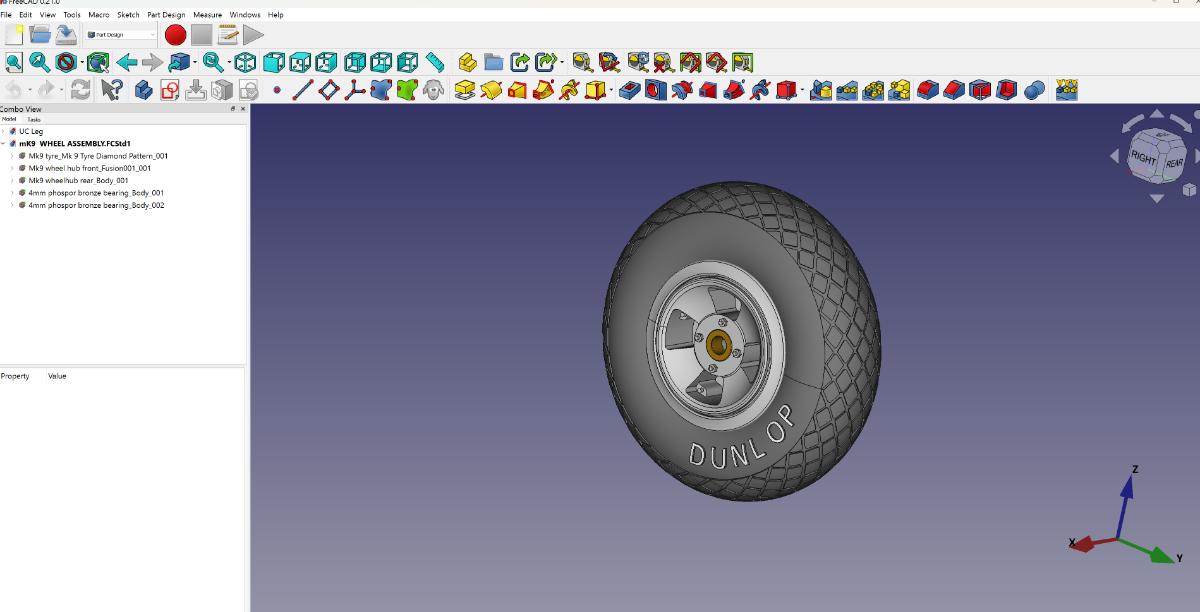This screenshot has width=1200, height=612.
Task: Open the Measure menu
Action: pos(208,15)
